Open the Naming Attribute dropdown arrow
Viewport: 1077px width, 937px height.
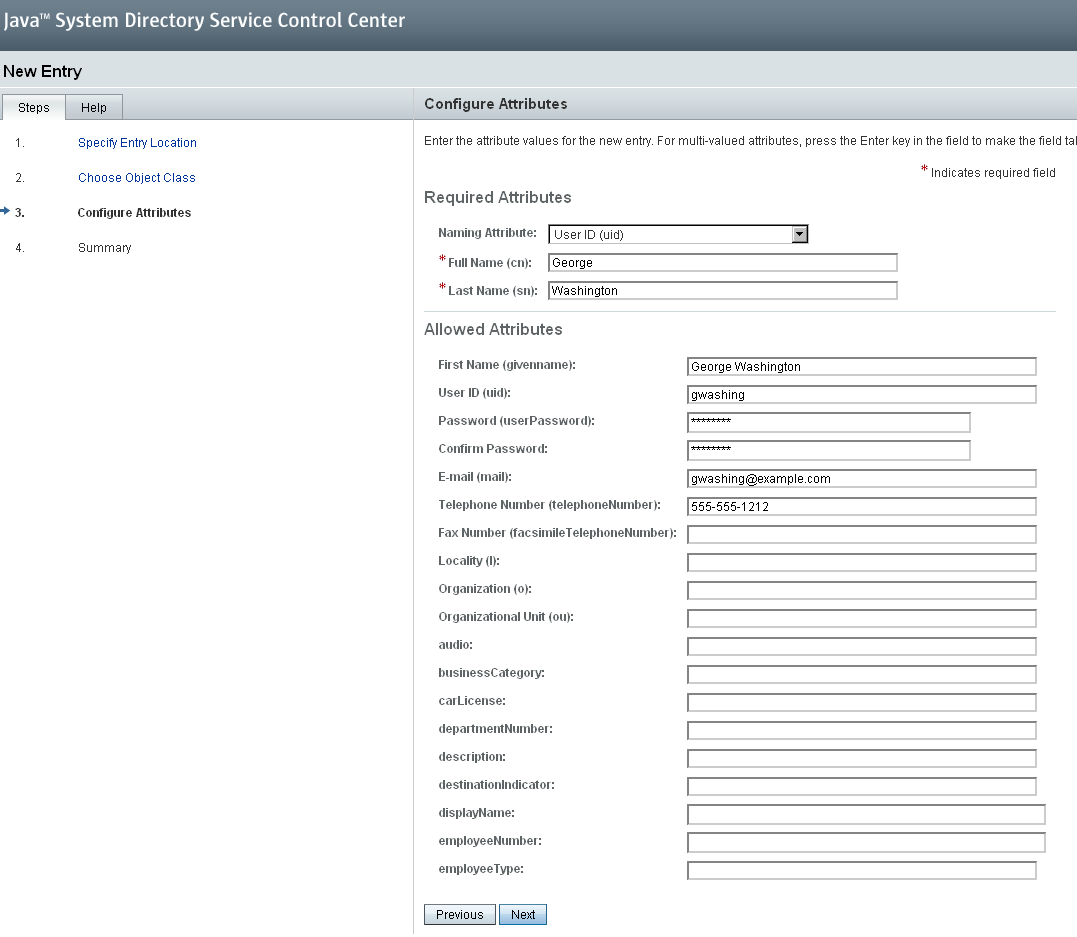point(800,234)
